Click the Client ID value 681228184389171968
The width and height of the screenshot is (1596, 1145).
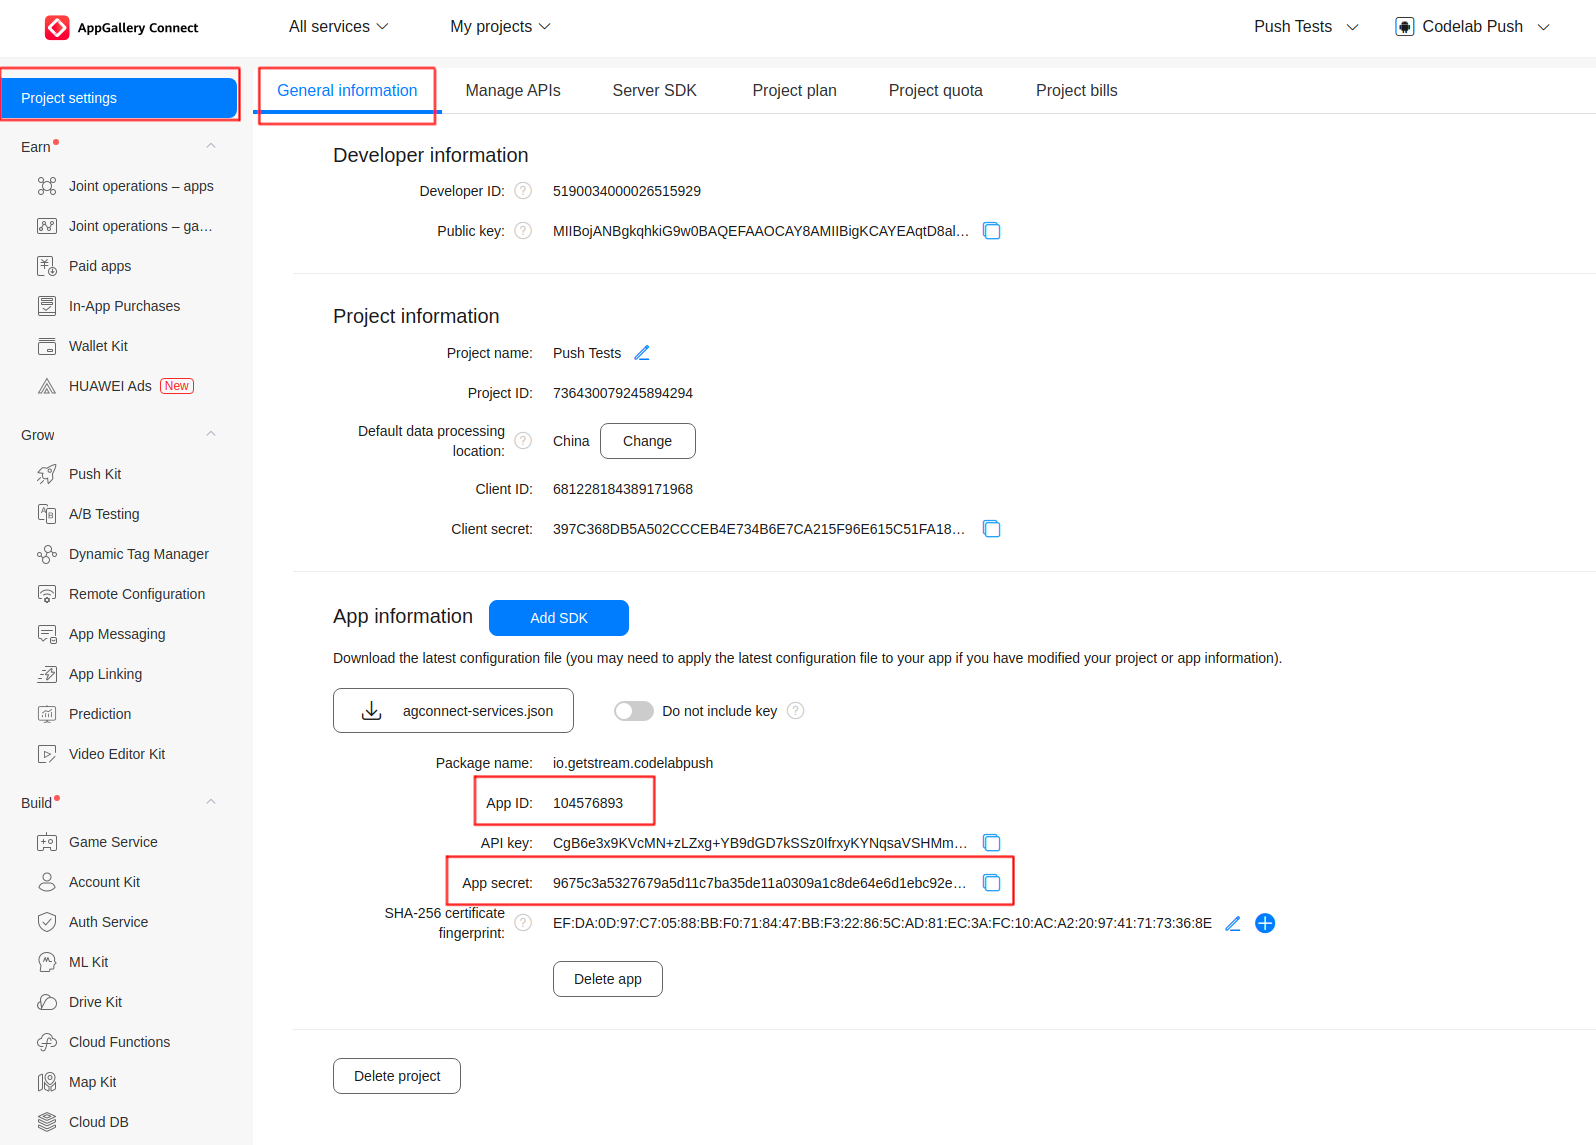623,489
